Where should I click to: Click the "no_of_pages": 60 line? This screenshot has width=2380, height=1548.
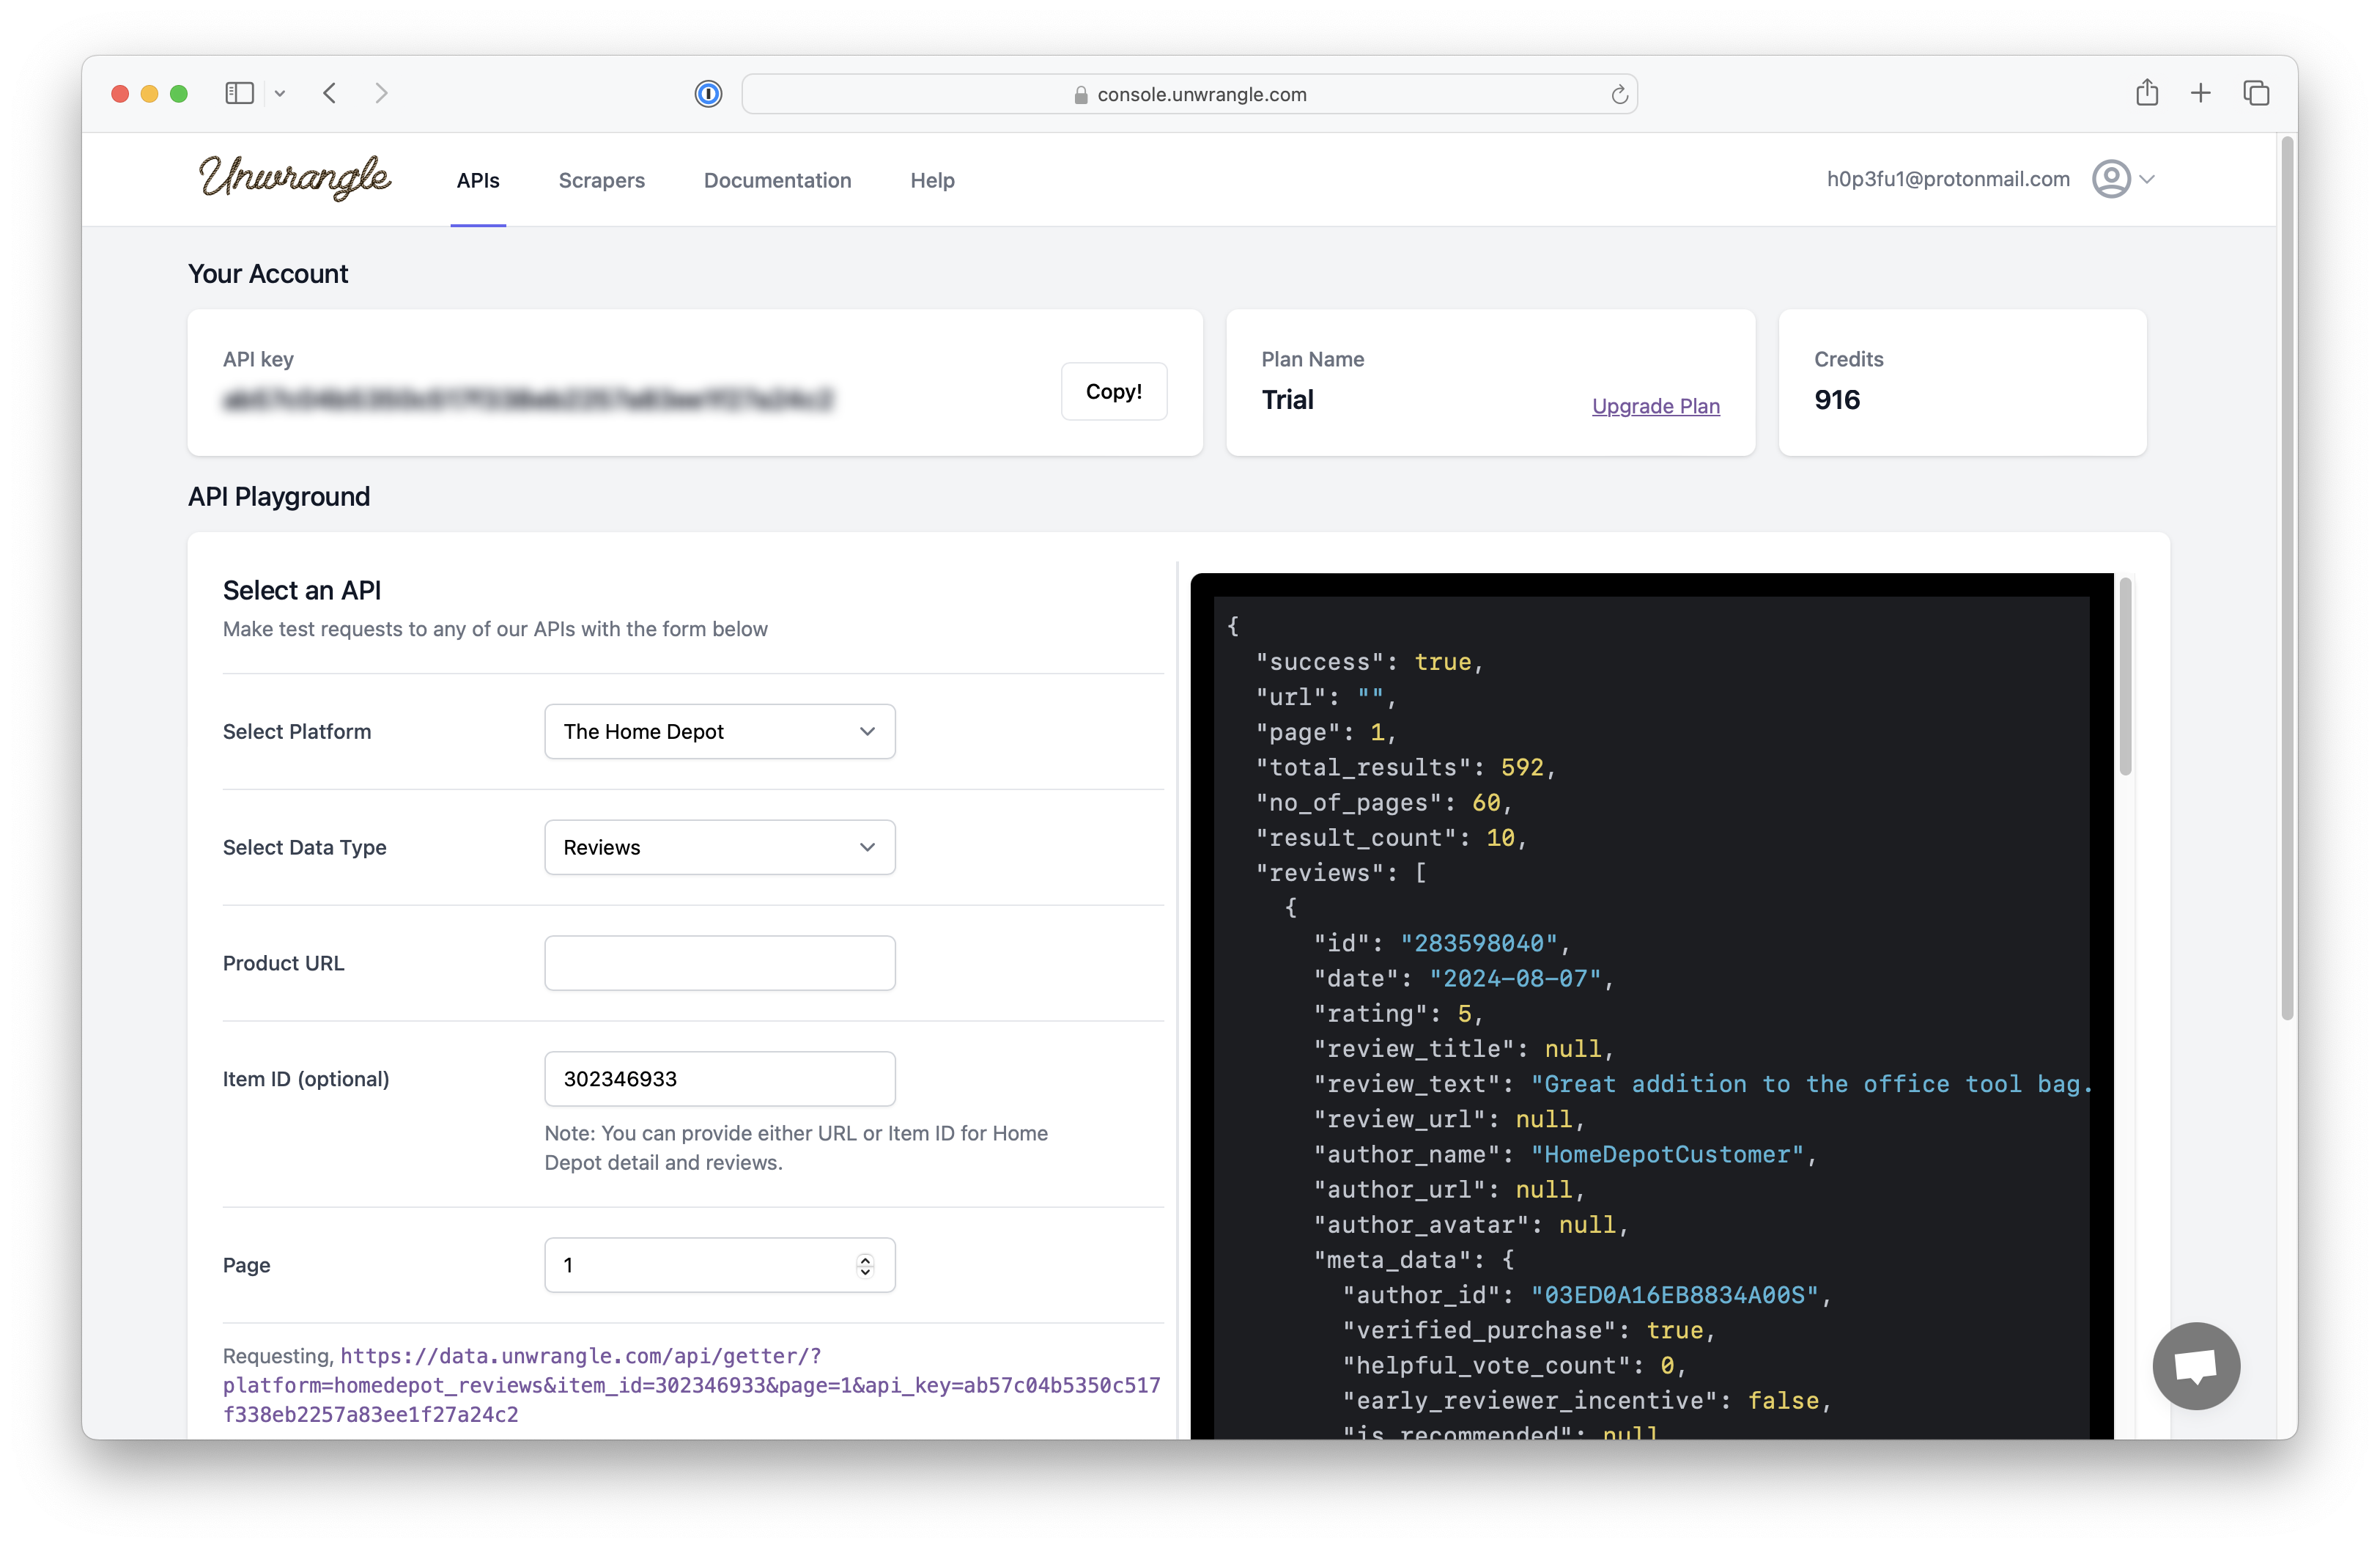[x=1384, y=802]
